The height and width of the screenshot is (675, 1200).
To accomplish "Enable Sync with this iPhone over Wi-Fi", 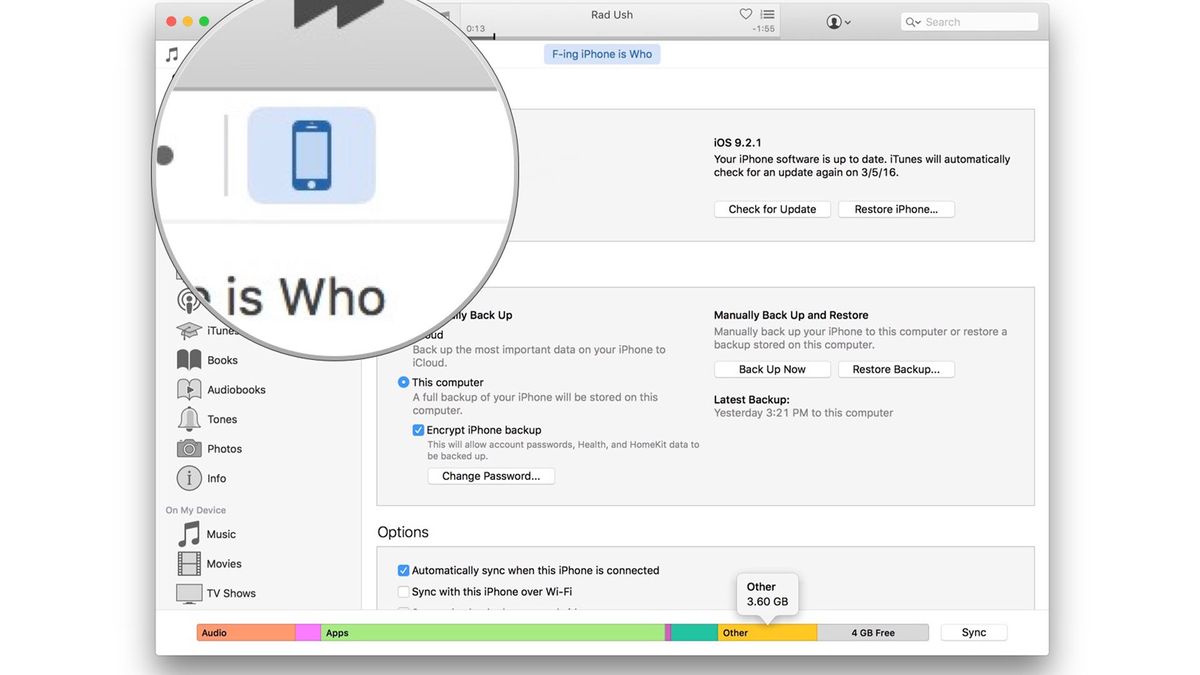I will click(403, 591).
